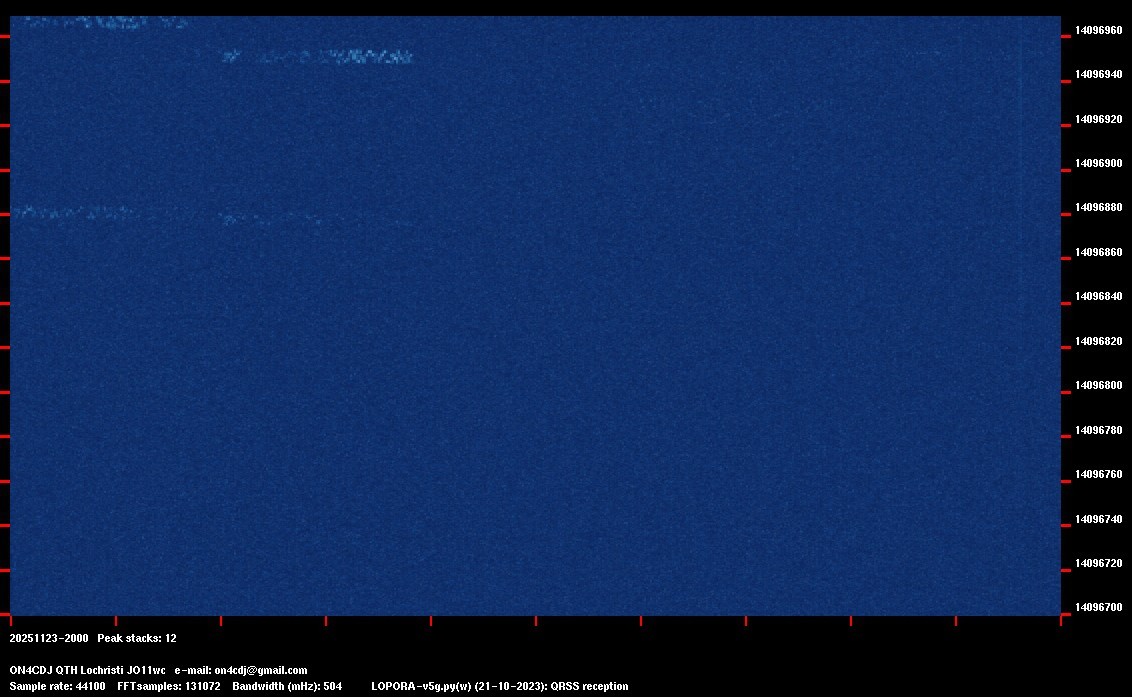1132x697 pixels.
Task: Click the 14096920 frequency label
Action: 1098,119
